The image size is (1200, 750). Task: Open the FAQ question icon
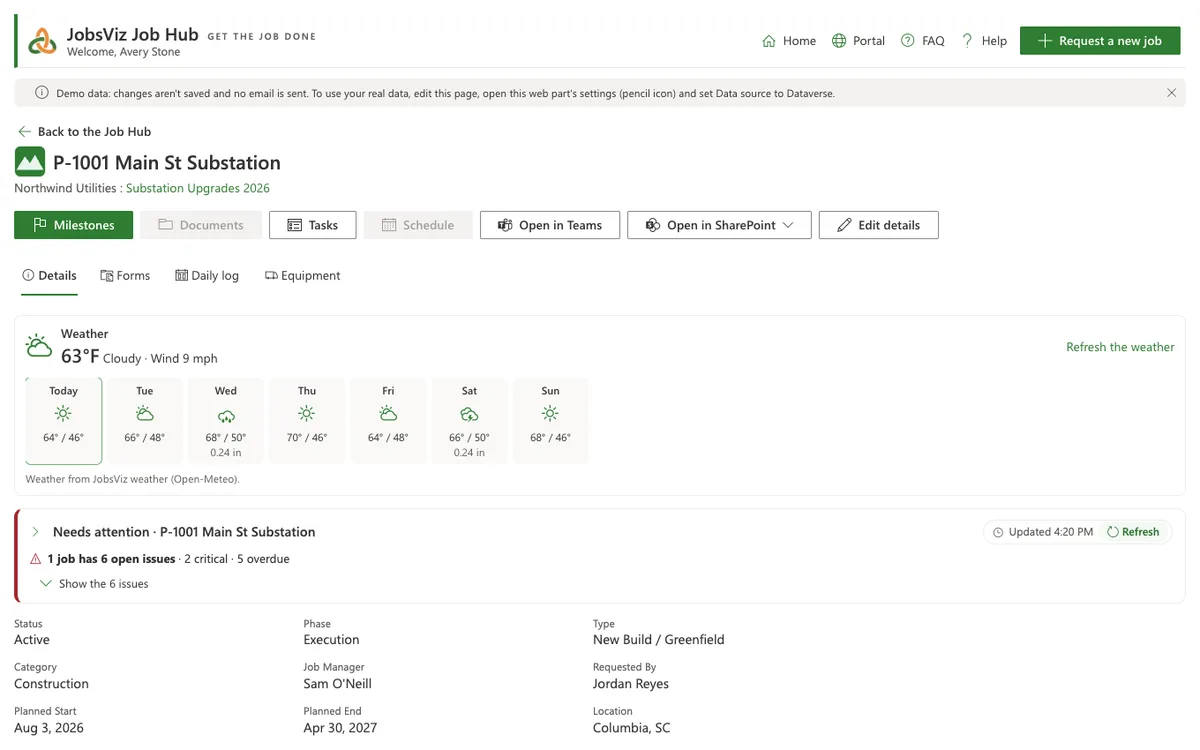coord(908,41)
